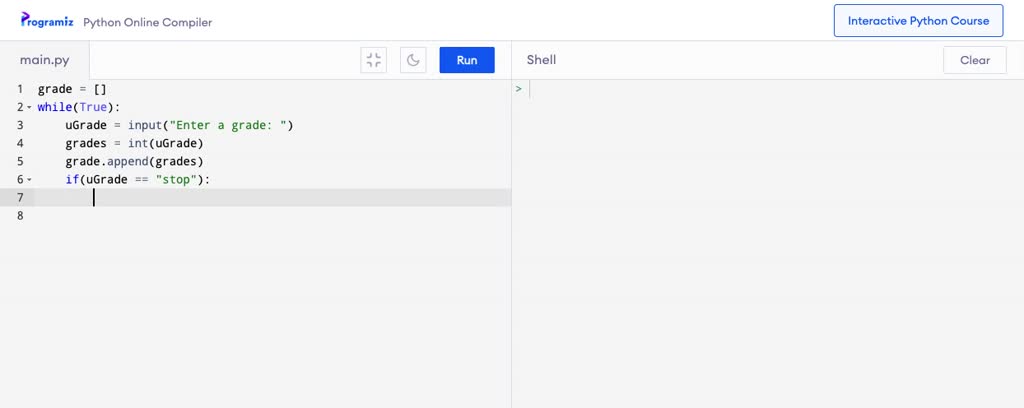
Task: Select the main.py tab
Action: click(45, 60)
